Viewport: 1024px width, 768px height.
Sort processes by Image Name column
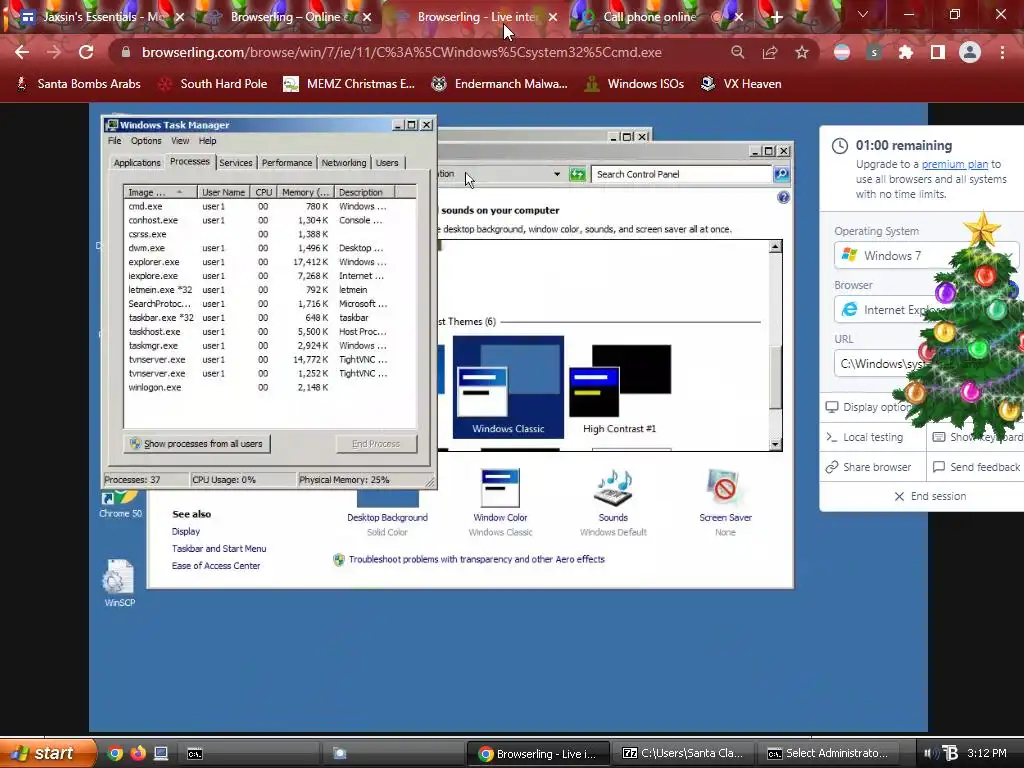(161, 192)
